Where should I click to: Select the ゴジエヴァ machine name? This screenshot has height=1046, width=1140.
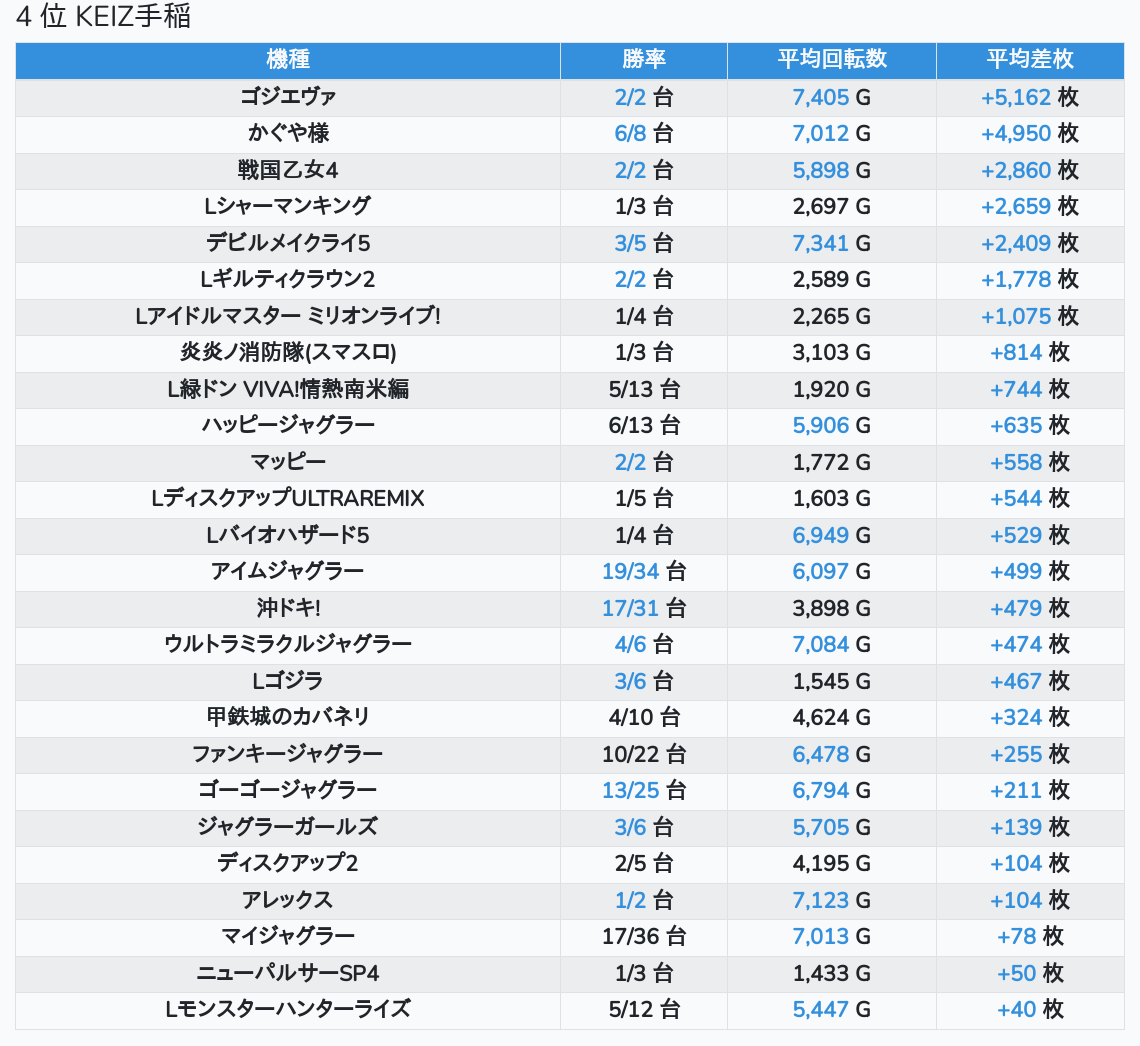[x=288, y=97]
